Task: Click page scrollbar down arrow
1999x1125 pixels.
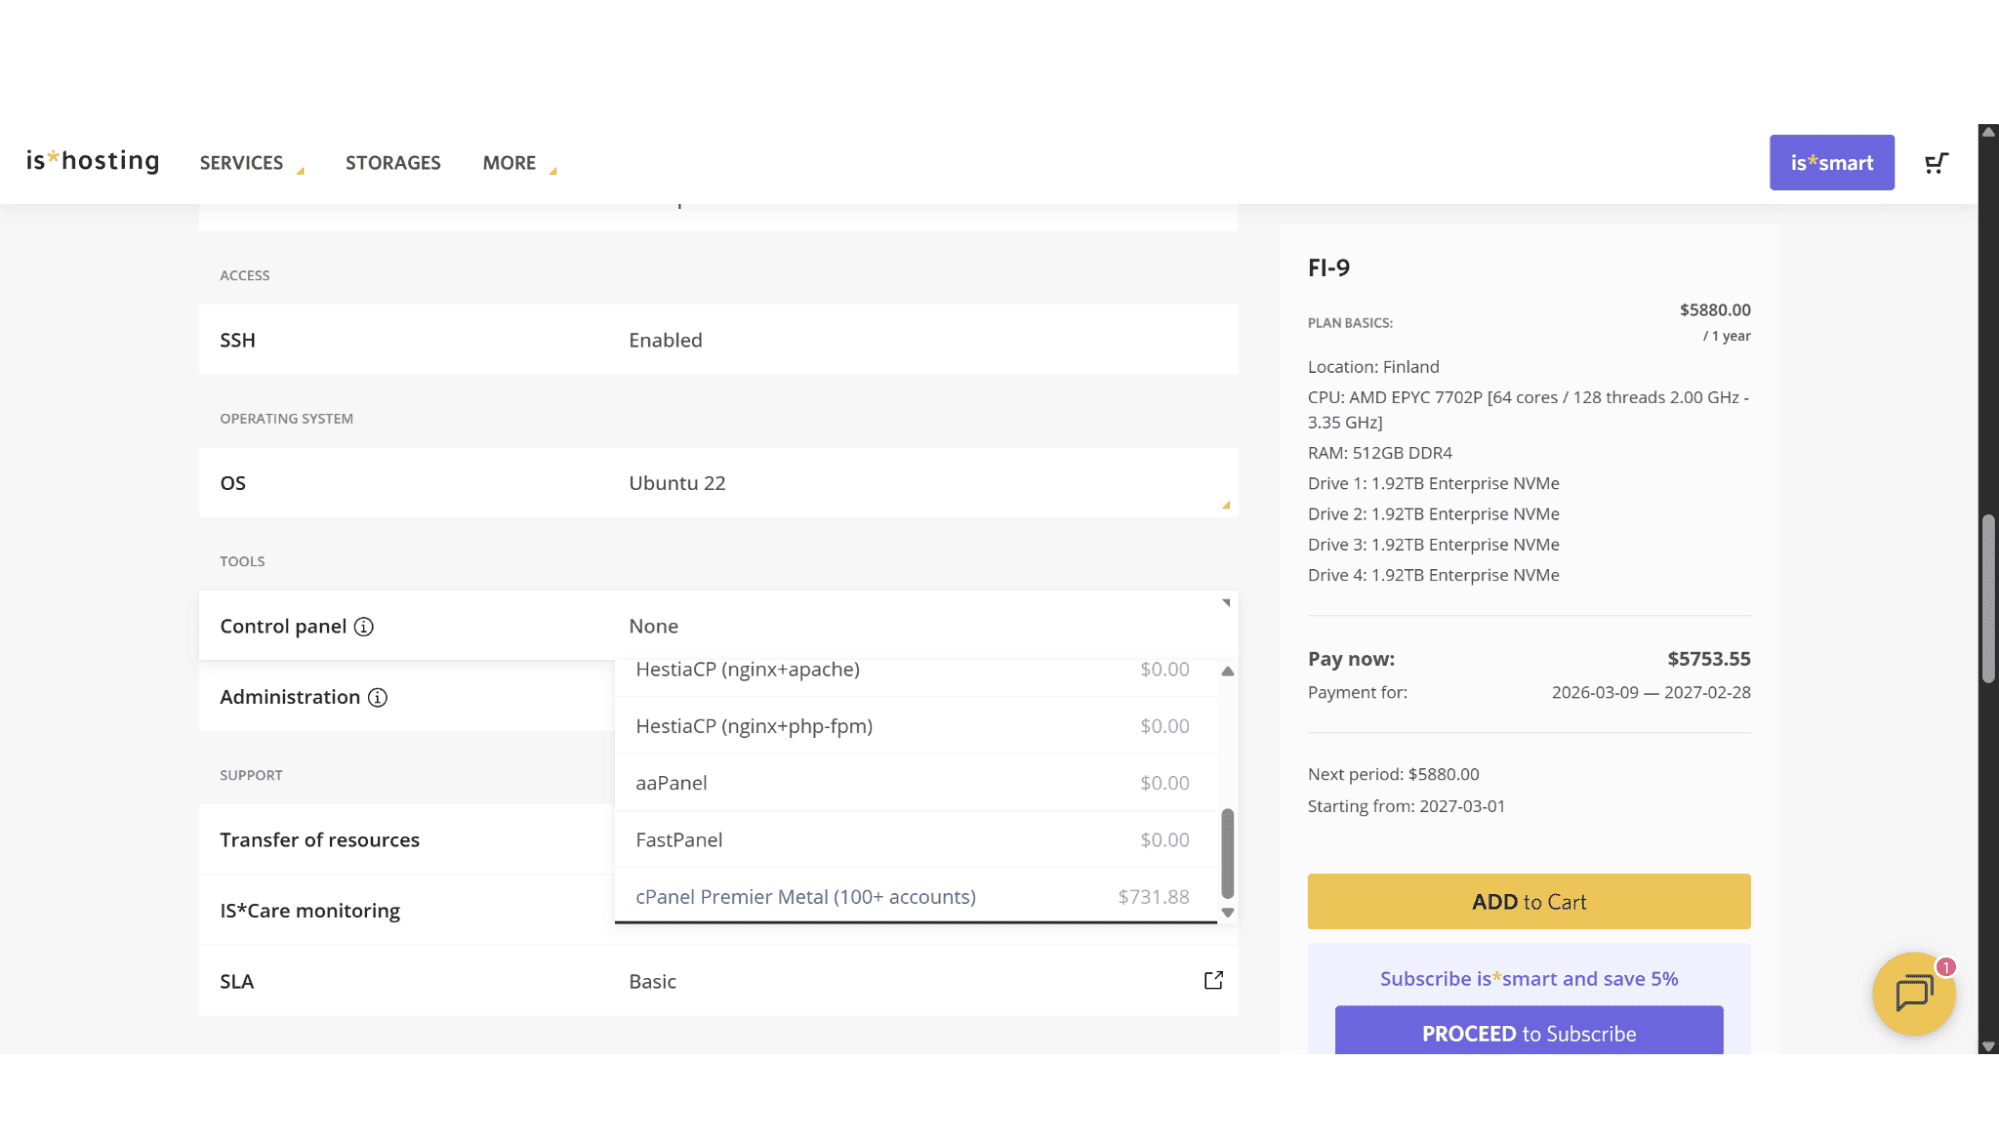Action: (1988, 1046)
